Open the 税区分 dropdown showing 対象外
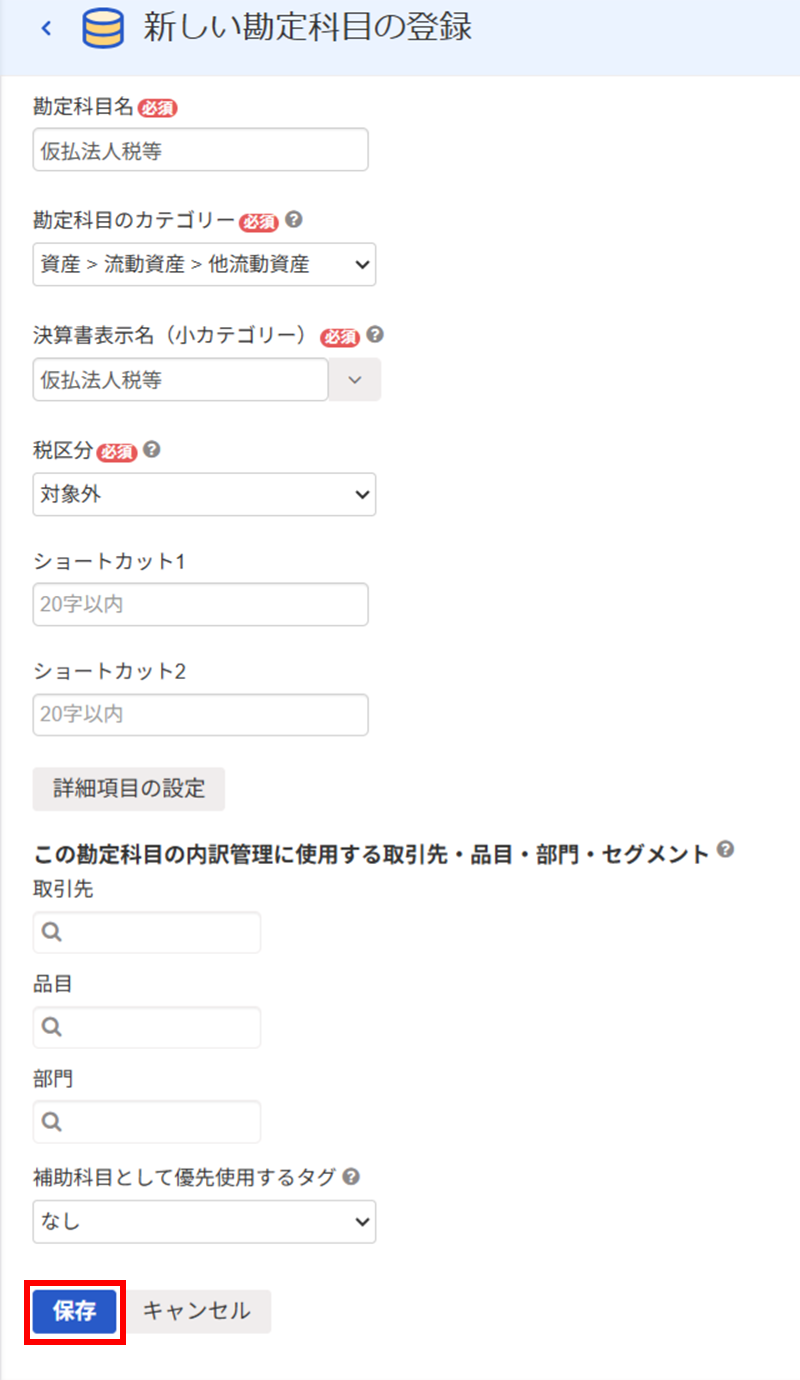The image size is (800, 1380). [204, 495]
